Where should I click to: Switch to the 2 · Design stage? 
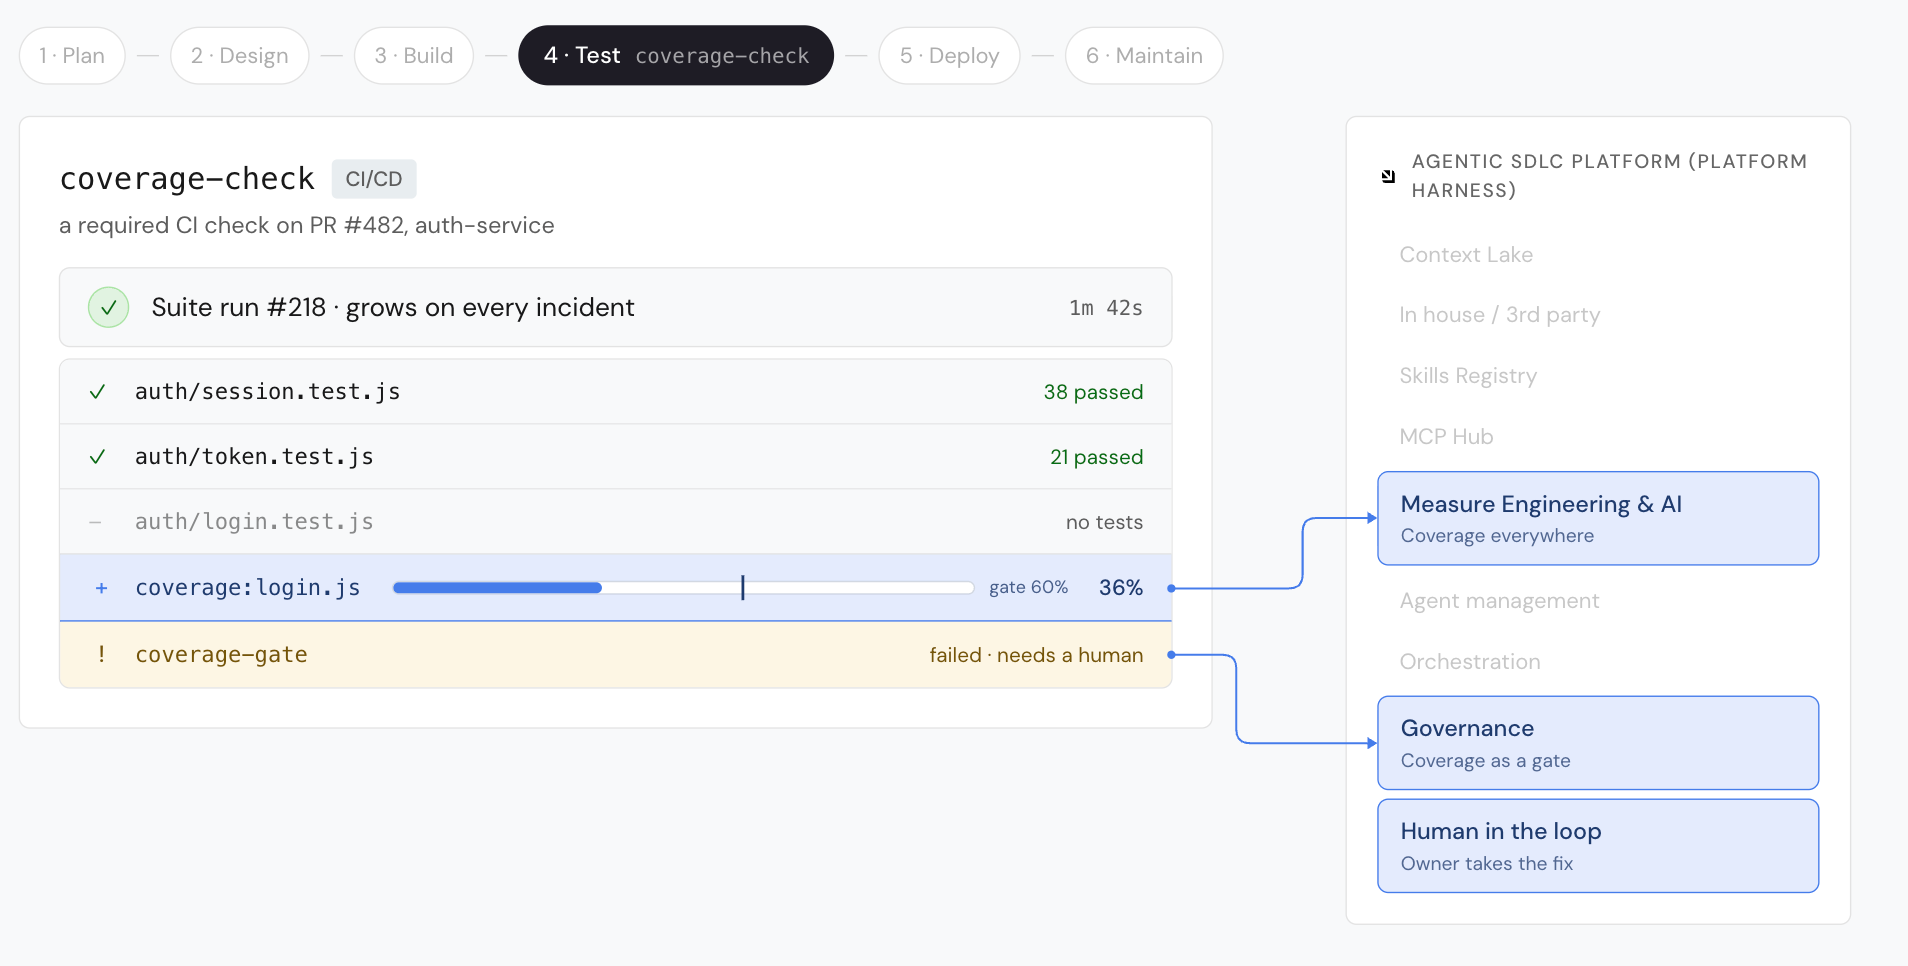tap(240, 56)
